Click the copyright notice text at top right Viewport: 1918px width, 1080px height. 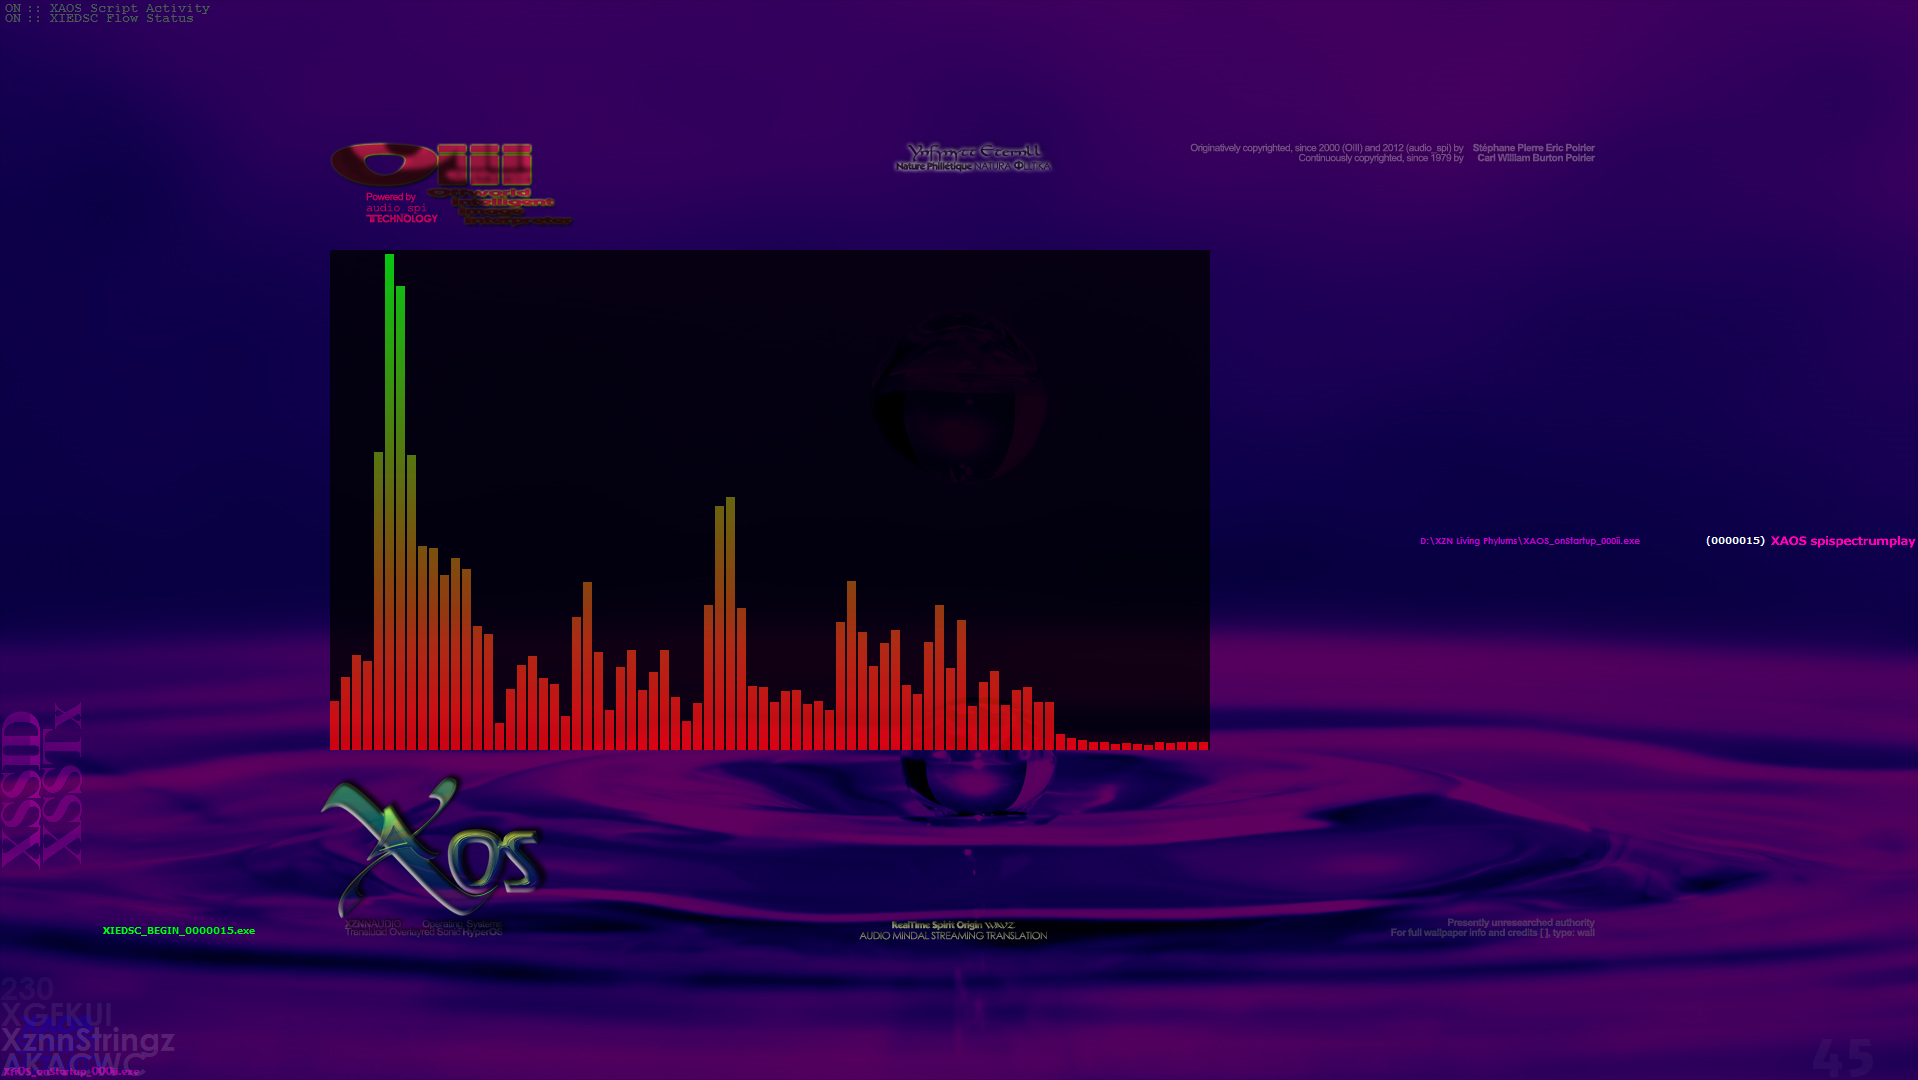click(1392, 153)
